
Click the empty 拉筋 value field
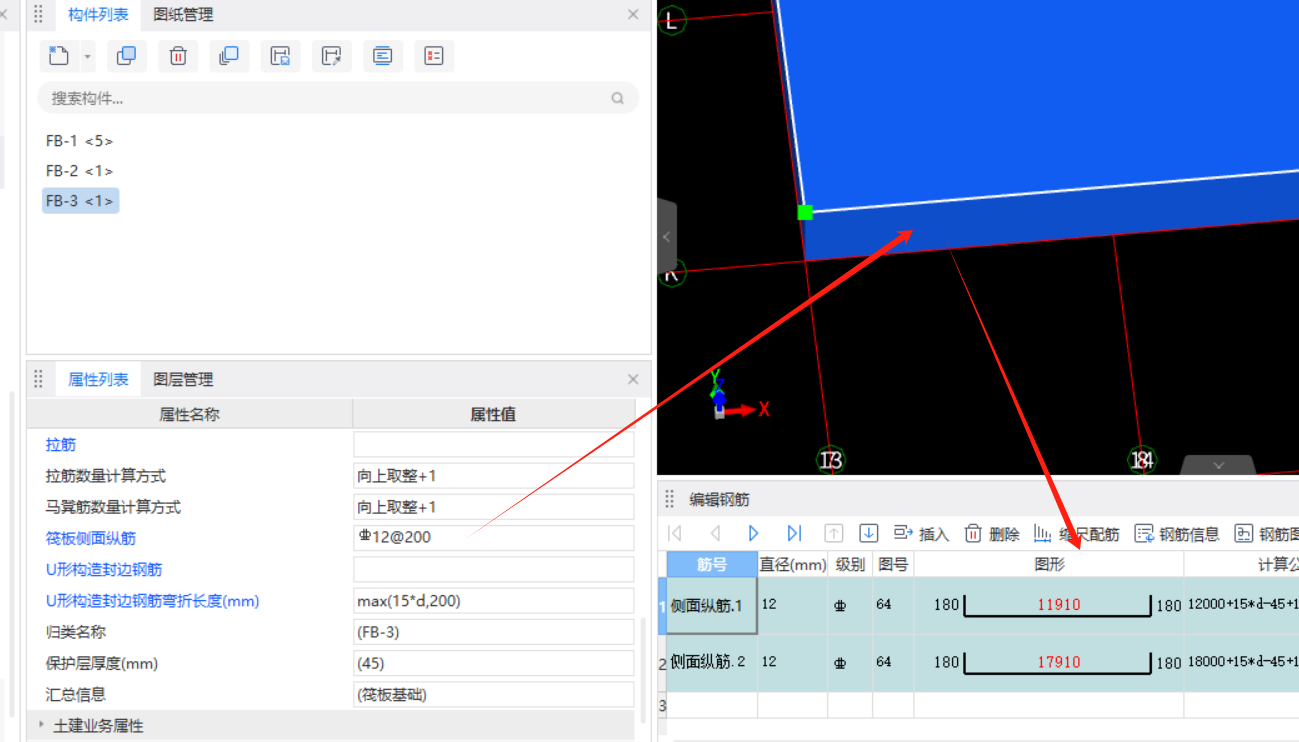(x=494, y=444)
